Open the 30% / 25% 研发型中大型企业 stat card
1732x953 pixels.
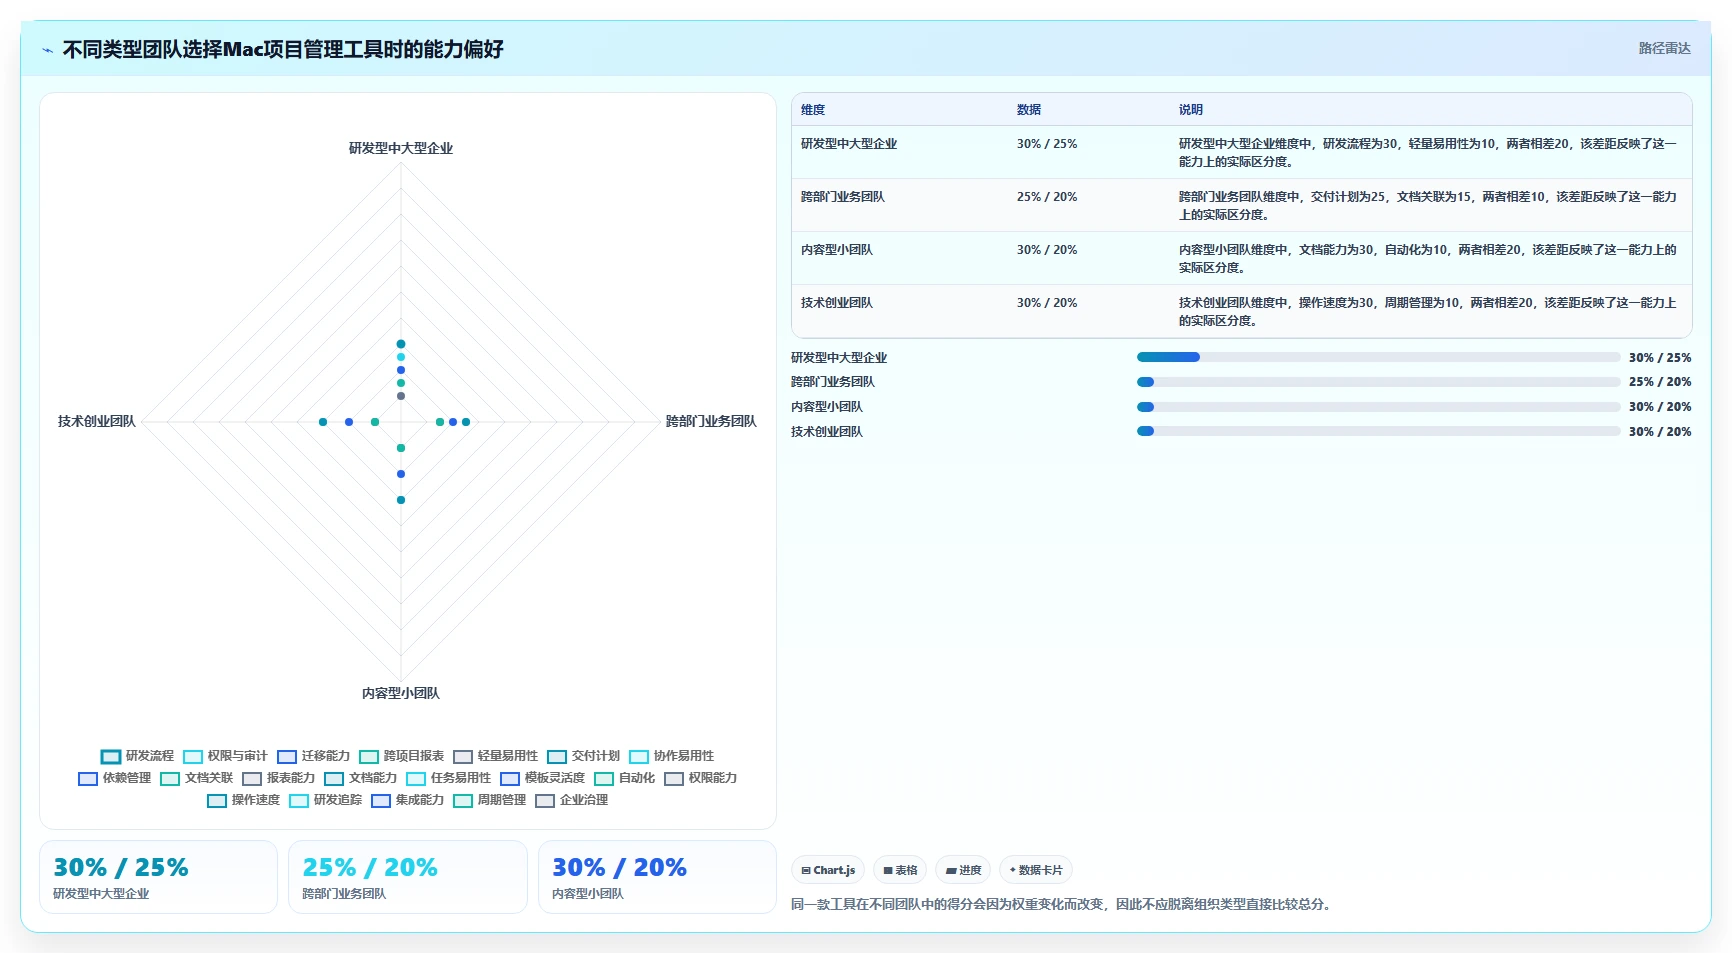click(158, 877)
